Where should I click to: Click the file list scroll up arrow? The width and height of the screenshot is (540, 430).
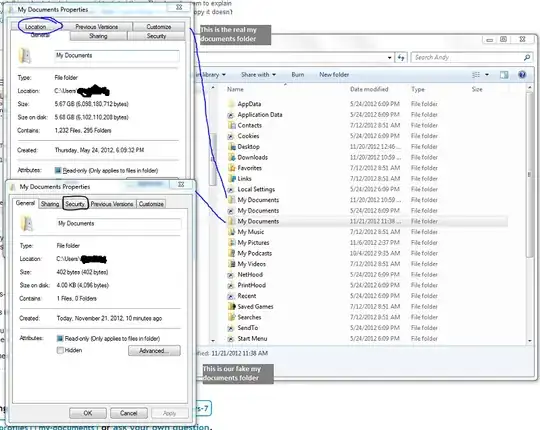pyautogui.click(x=529, y=88)
